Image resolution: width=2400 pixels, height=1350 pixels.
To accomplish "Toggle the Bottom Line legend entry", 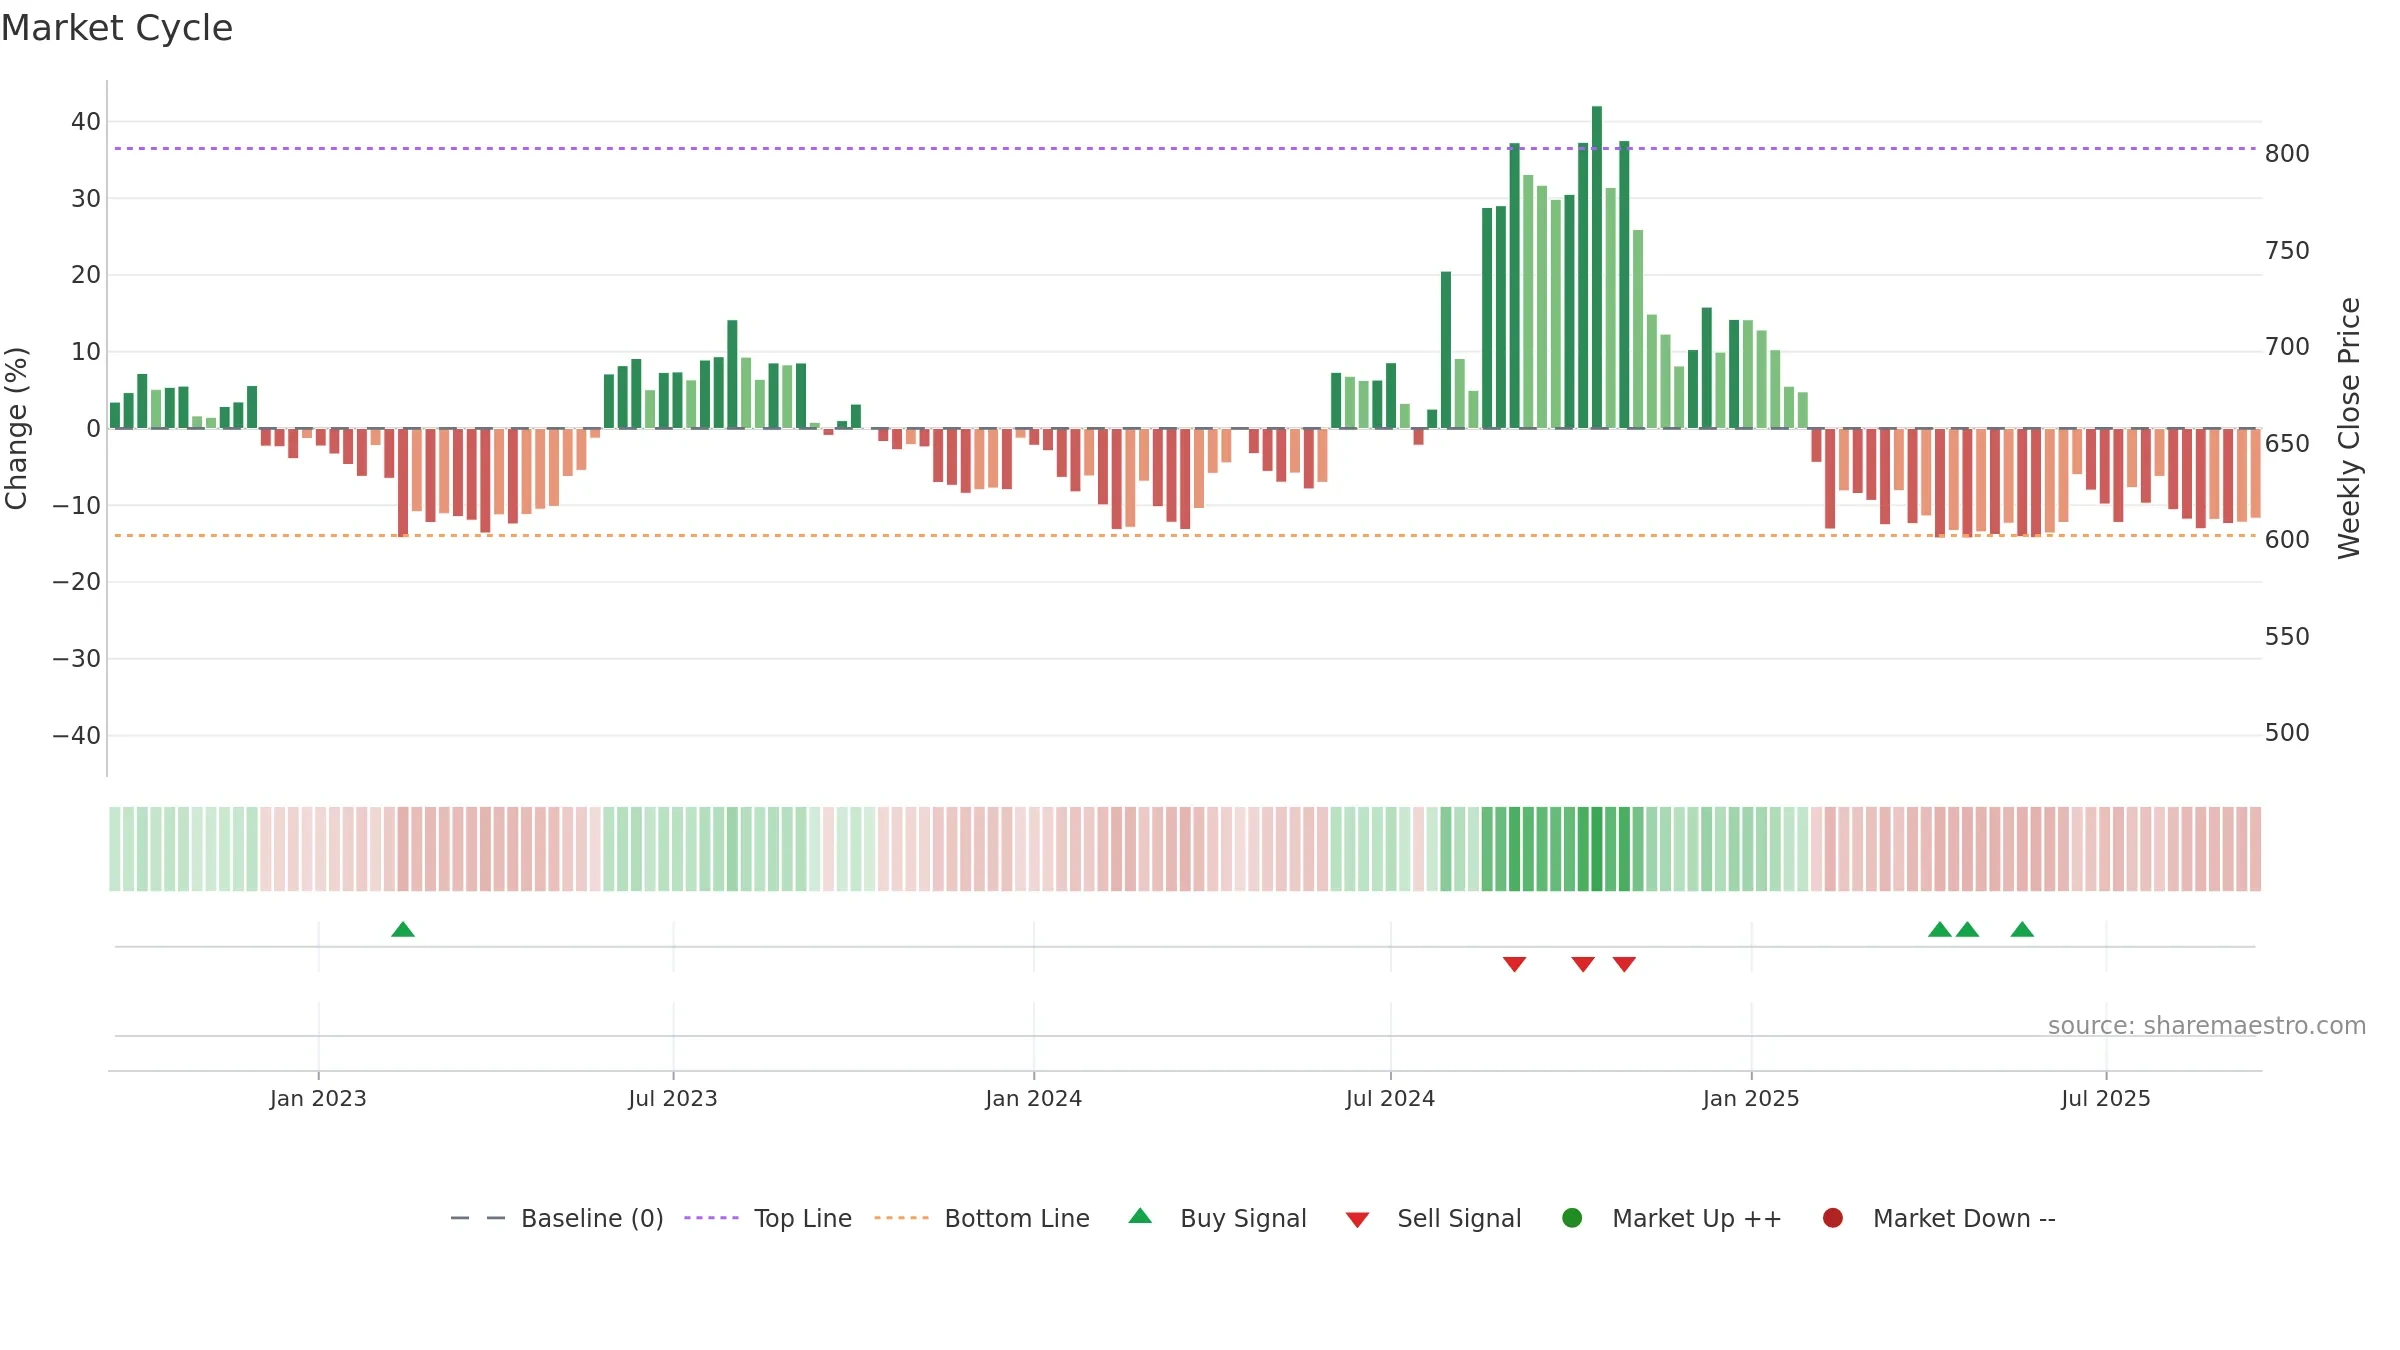I will pos(982,1218).
